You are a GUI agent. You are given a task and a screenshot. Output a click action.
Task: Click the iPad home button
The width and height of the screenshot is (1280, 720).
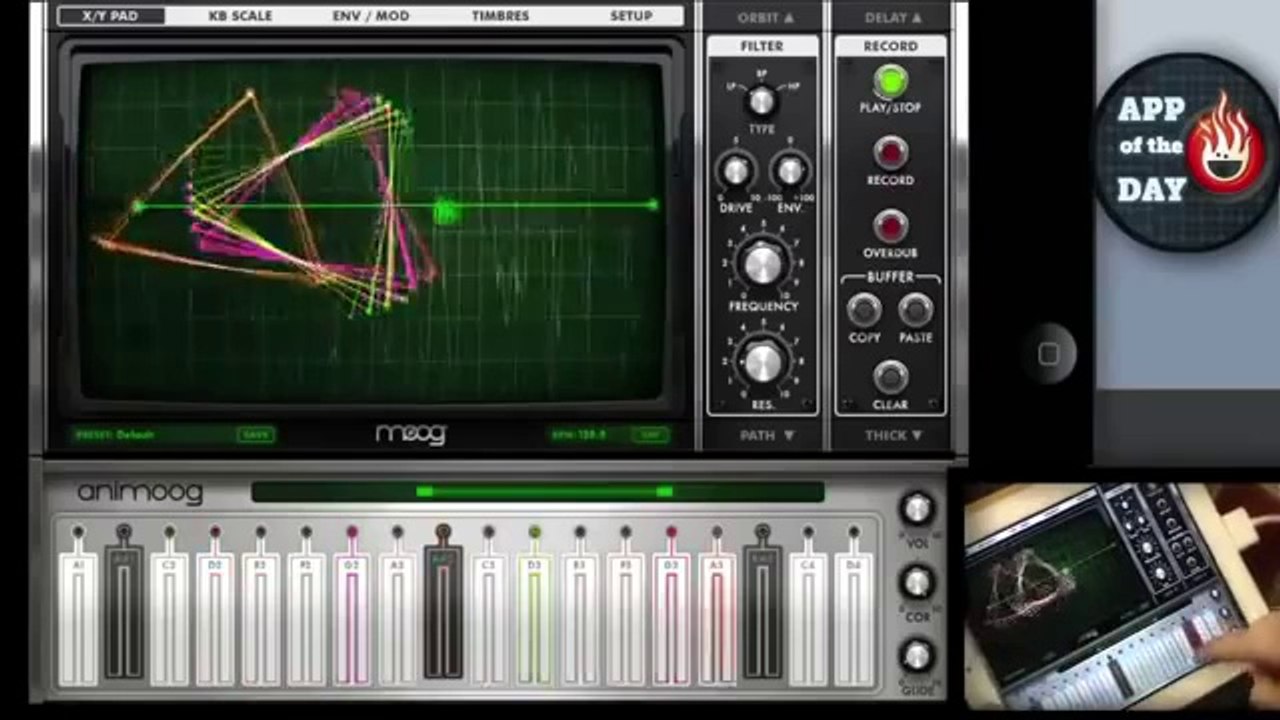1048,353
